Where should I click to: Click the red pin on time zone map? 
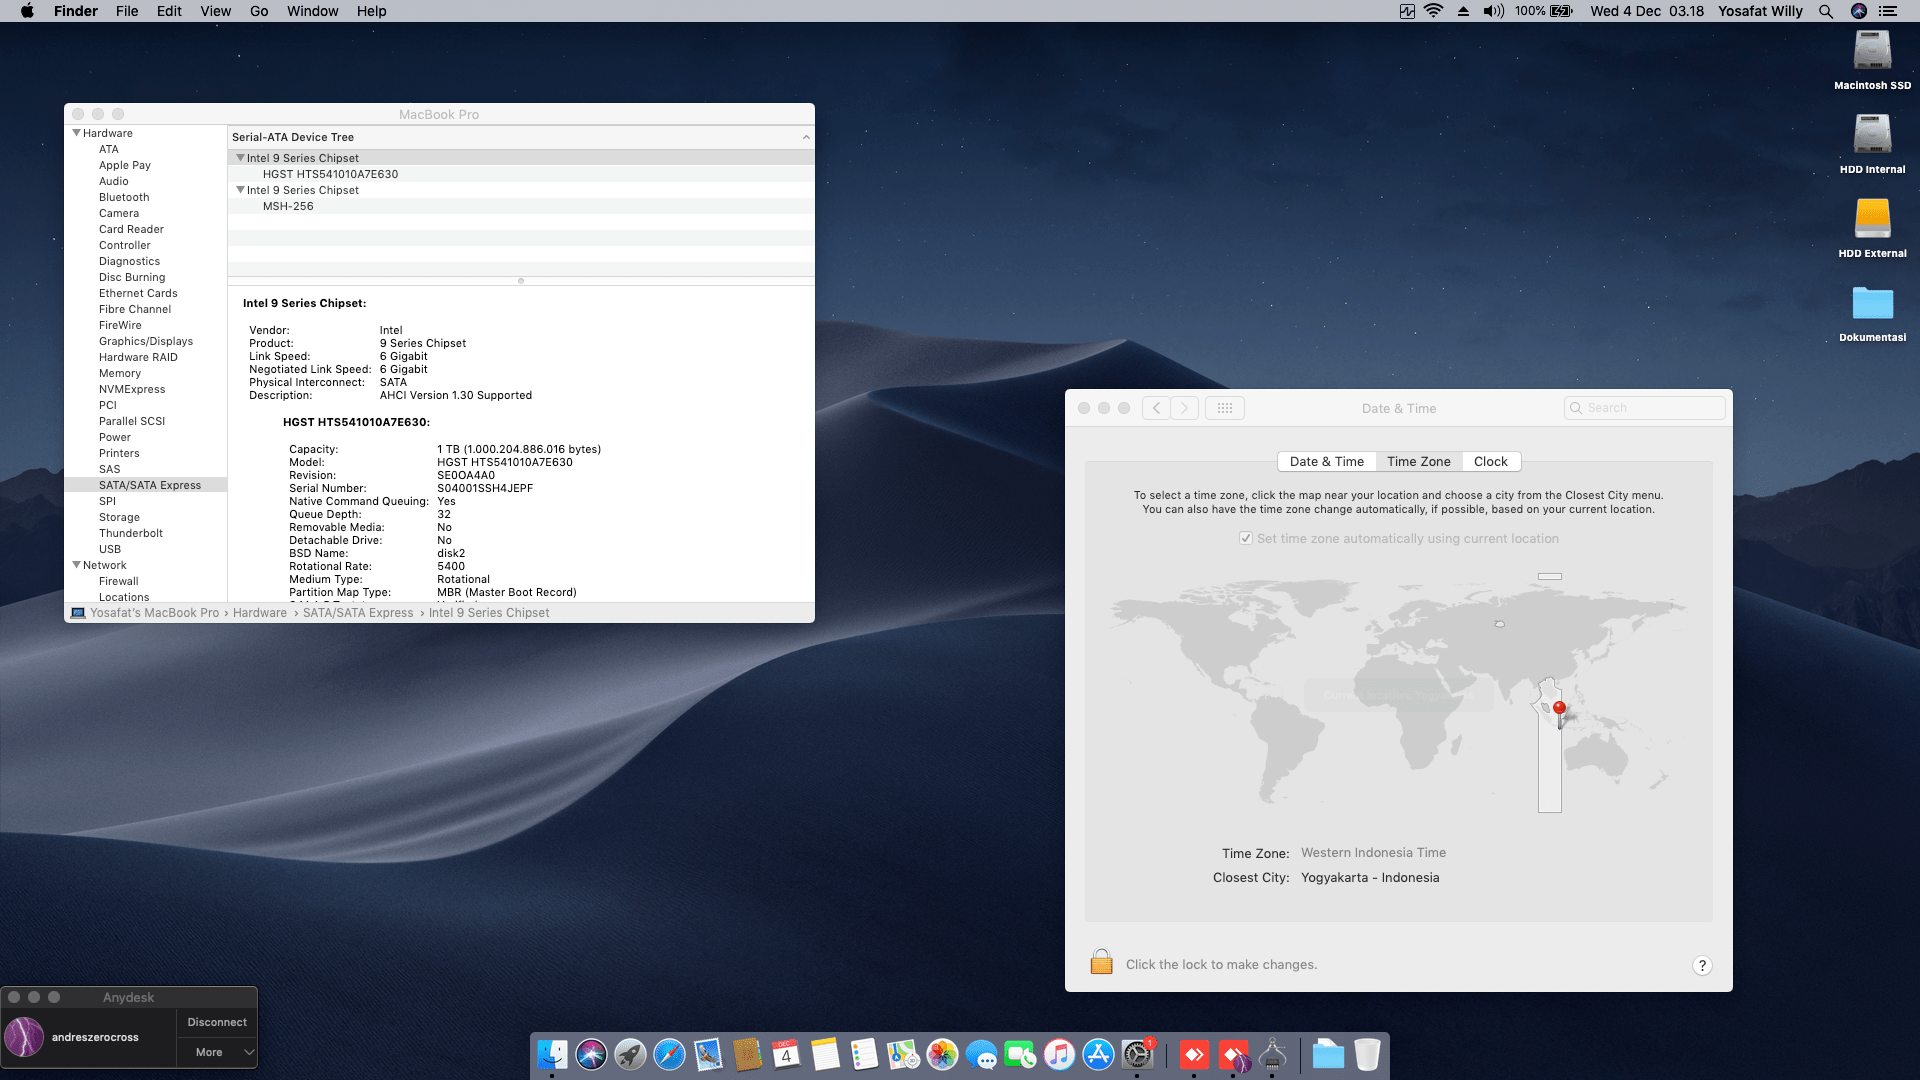coord(1559,711)
